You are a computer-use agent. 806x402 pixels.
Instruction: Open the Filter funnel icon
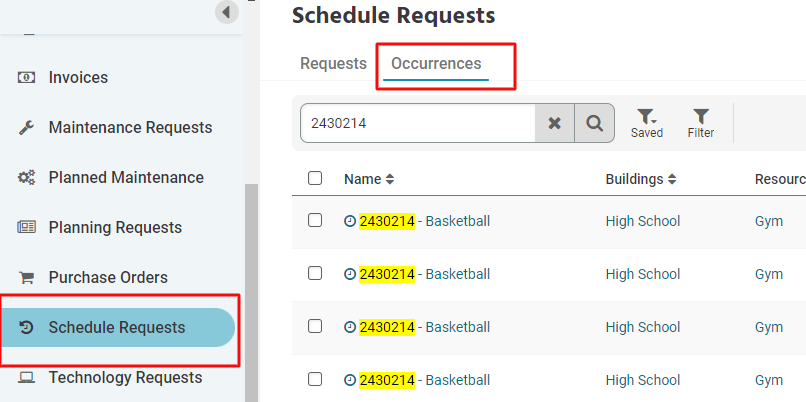point(701,123)
